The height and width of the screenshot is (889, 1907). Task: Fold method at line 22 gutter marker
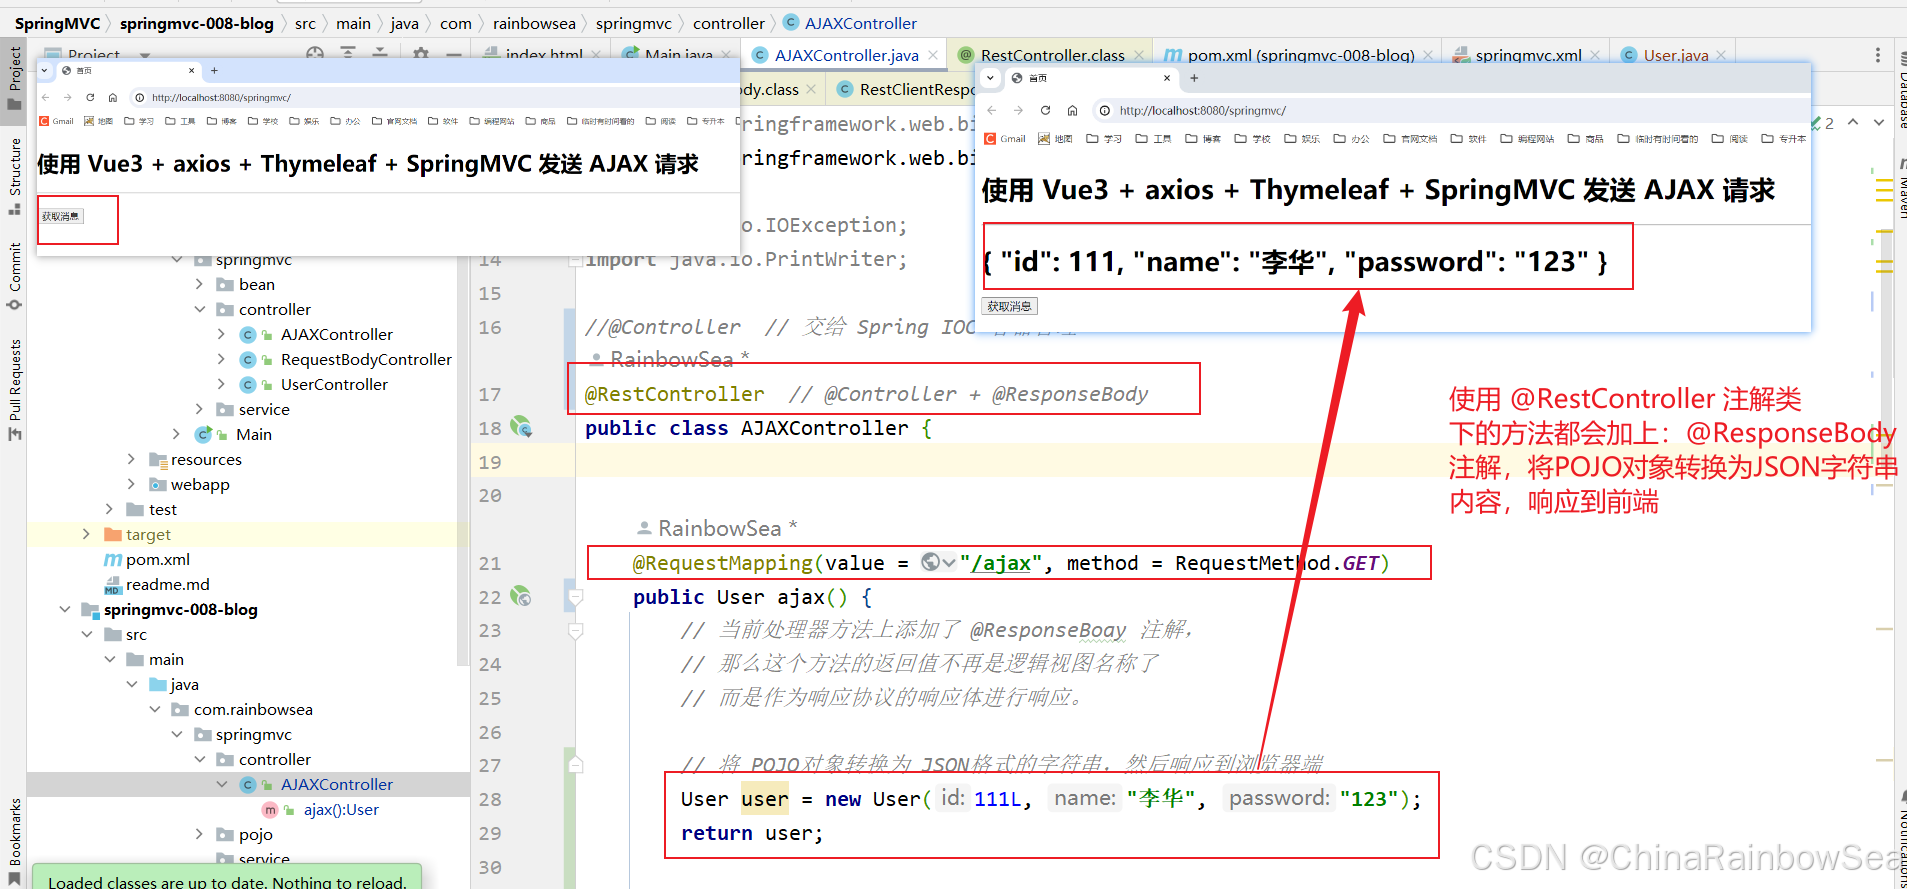tap(575, 597)
